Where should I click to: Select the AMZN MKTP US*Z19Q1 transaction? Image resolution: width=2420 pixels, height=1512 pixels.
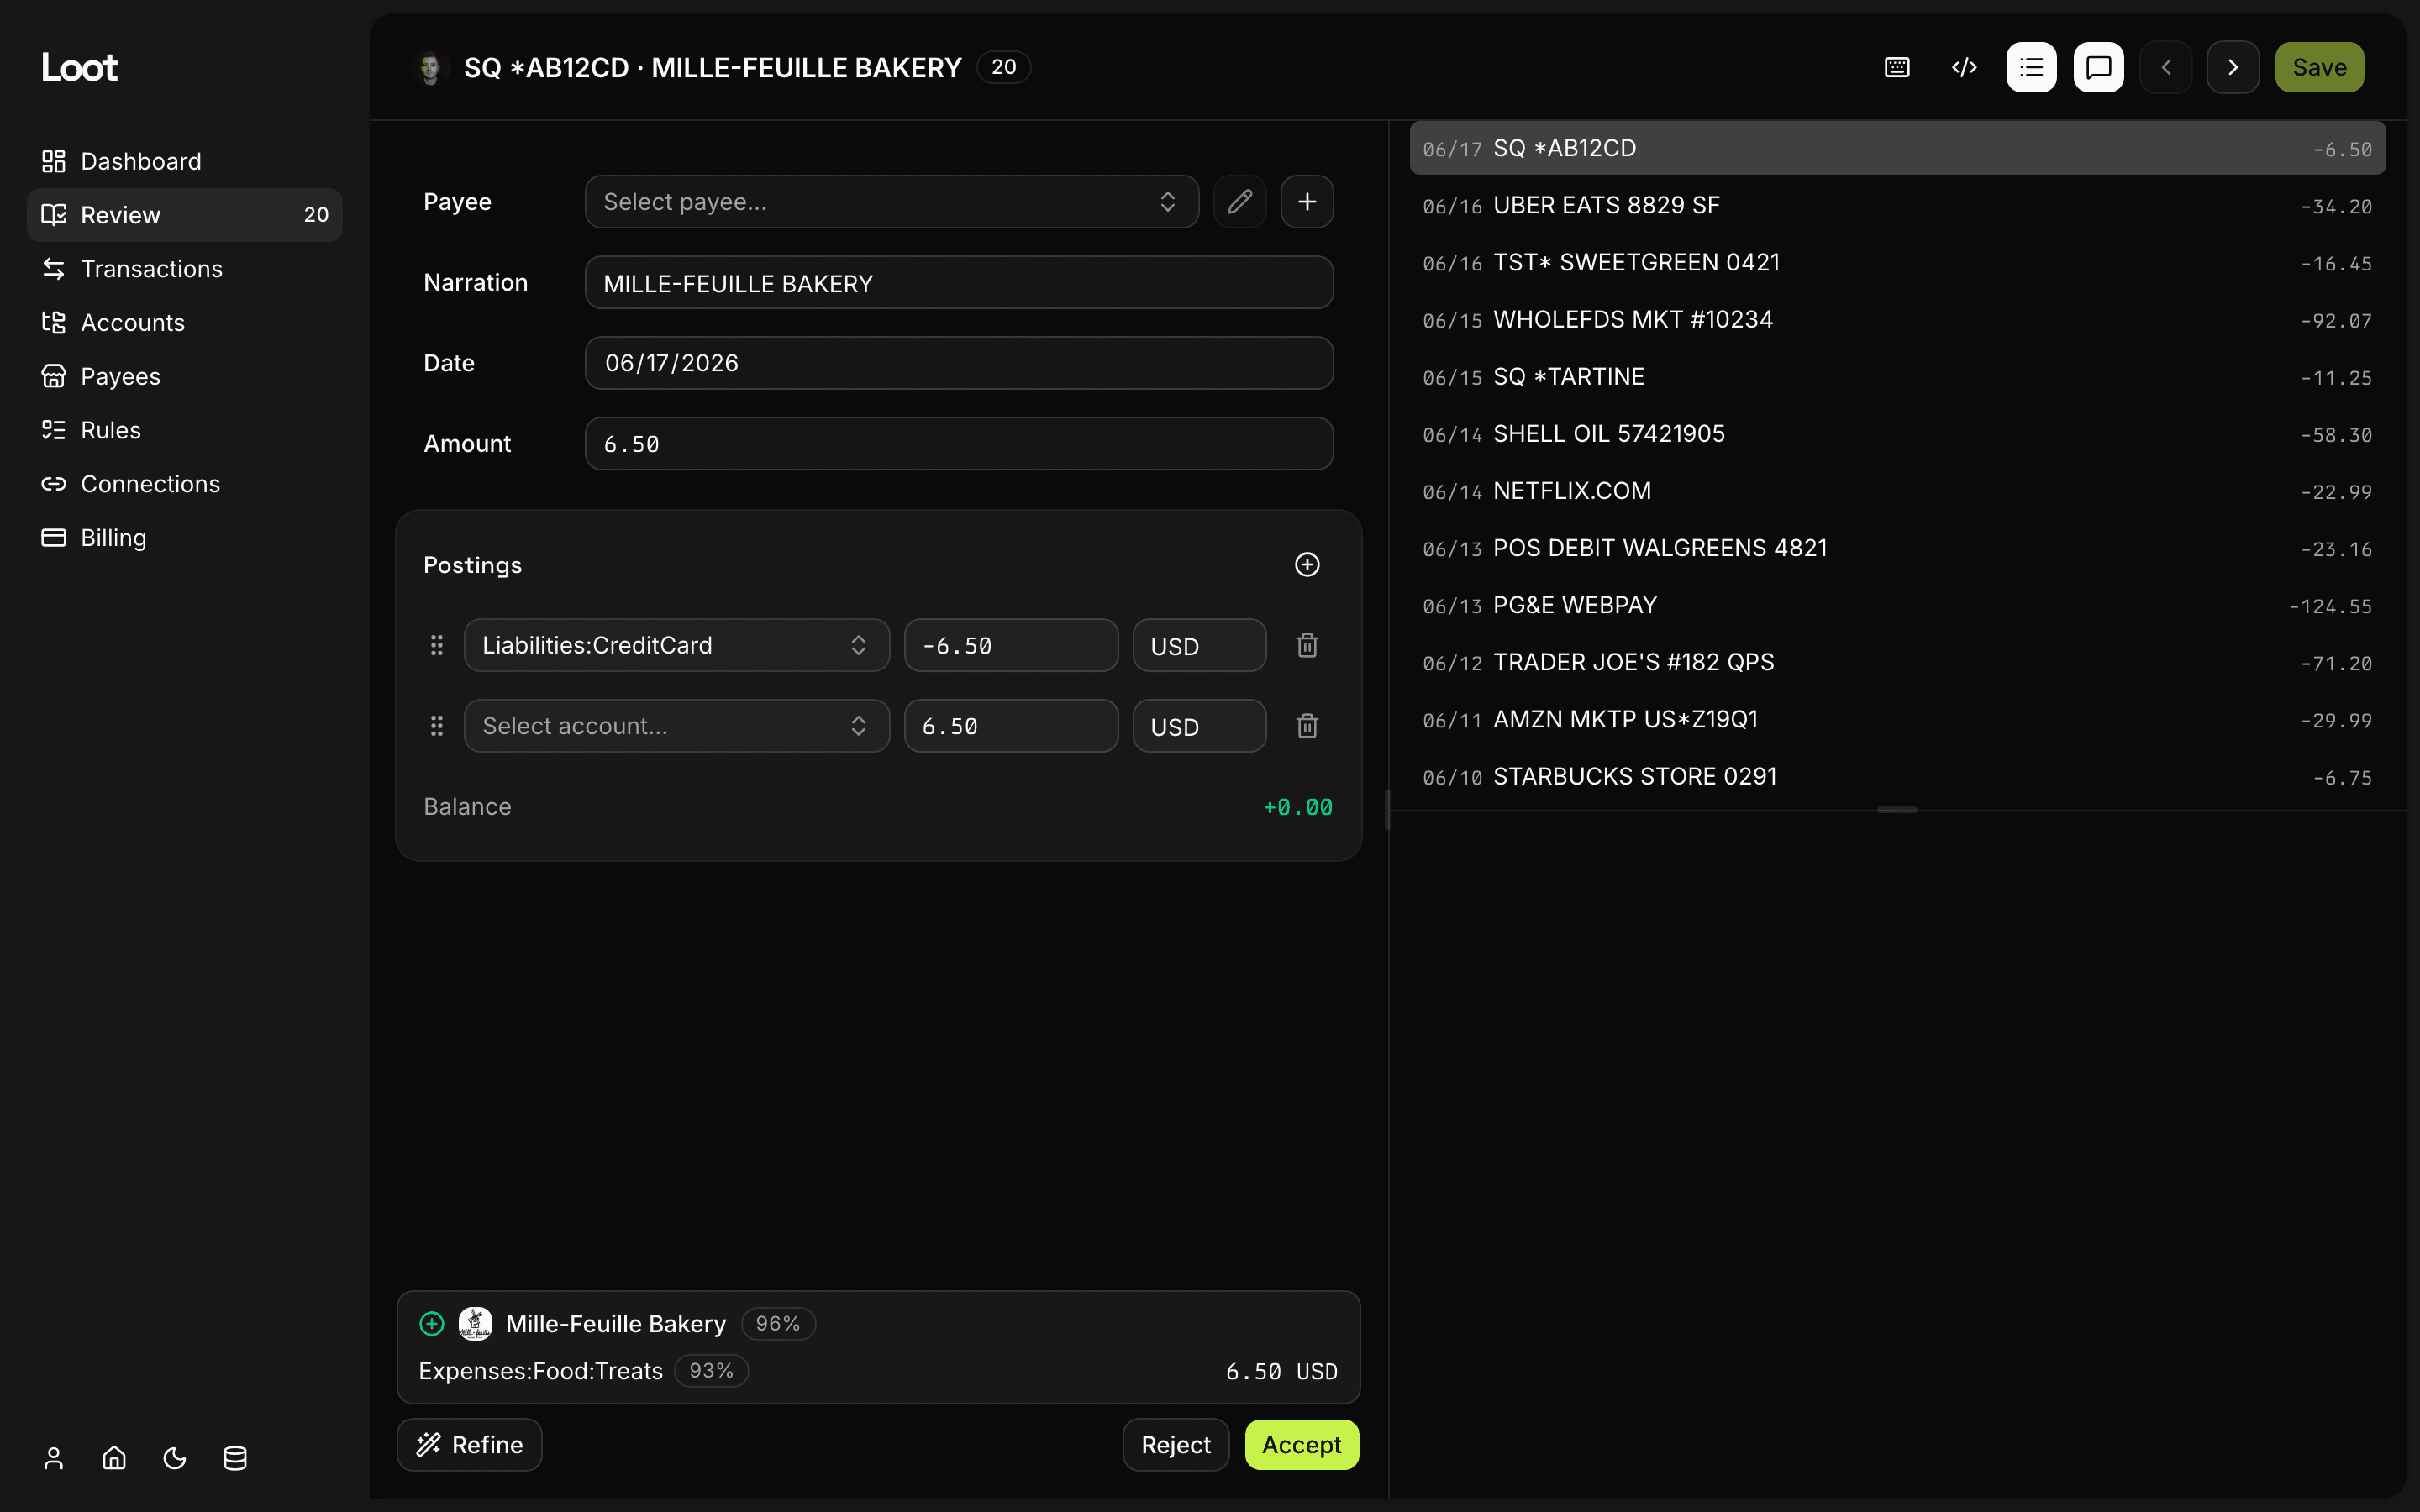pyautogui.click(x=1897, y=719)
